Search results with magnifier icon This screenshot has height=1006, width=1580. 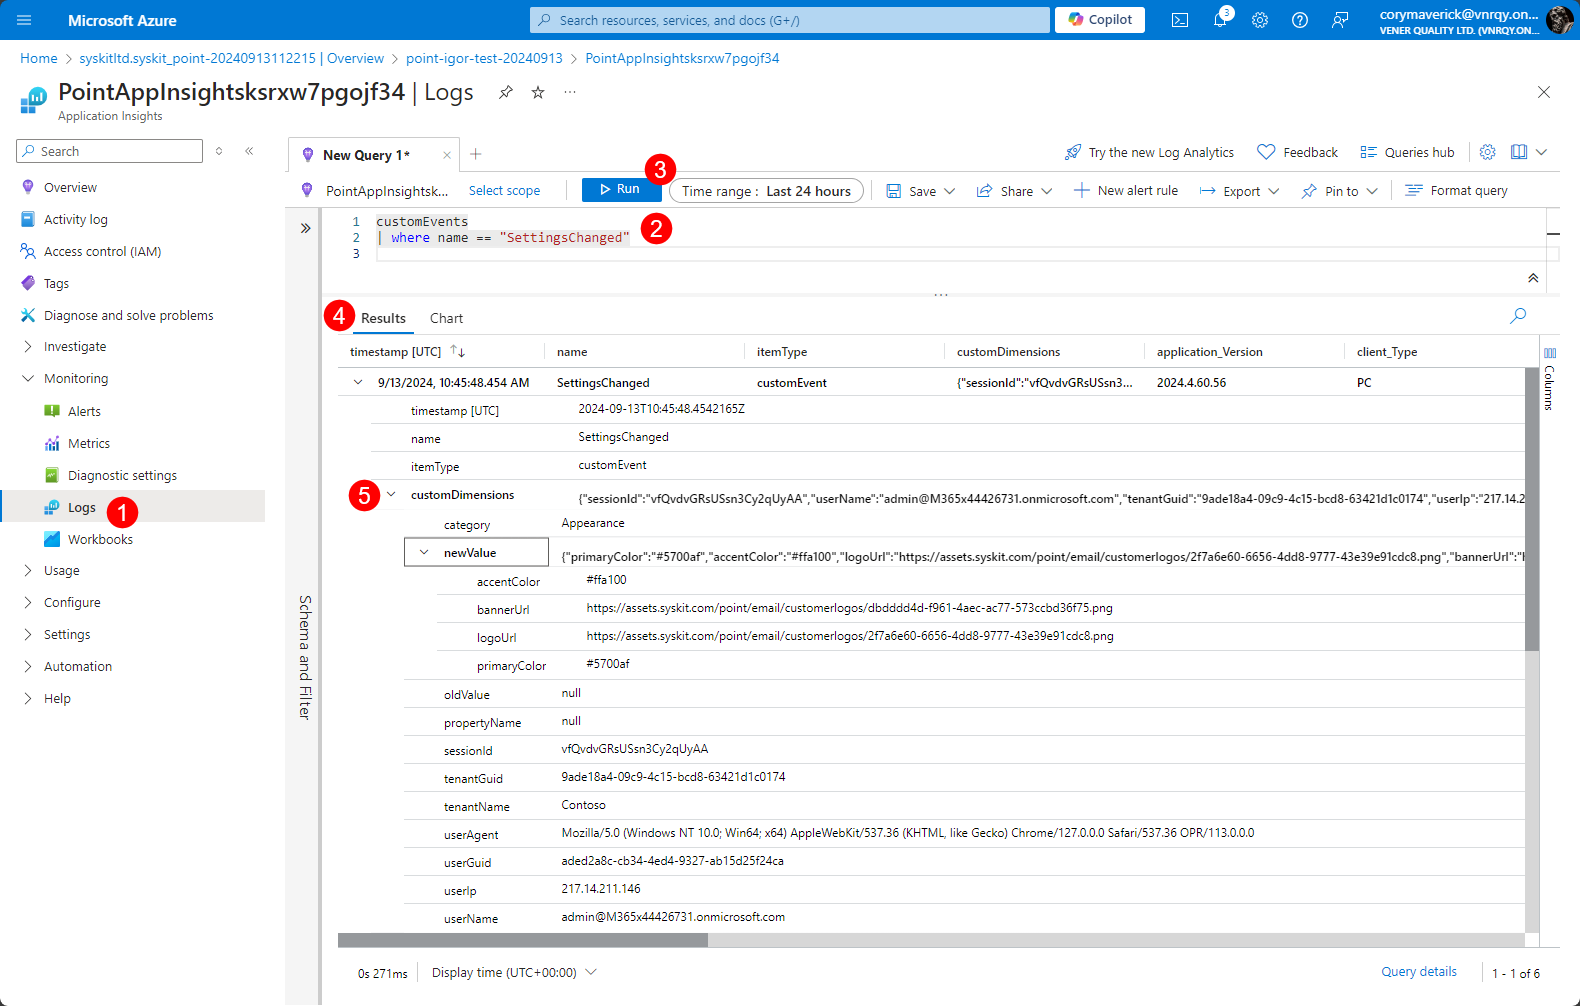coord(1518,316)
